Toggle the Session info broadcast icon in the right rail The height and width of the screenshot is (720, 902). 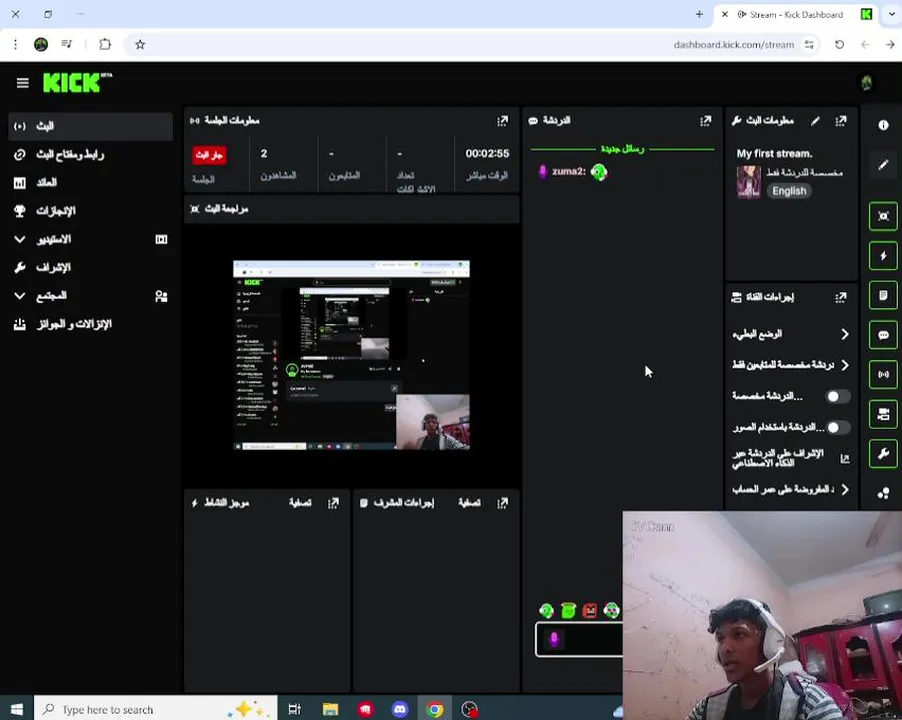[x=883, y=374]
